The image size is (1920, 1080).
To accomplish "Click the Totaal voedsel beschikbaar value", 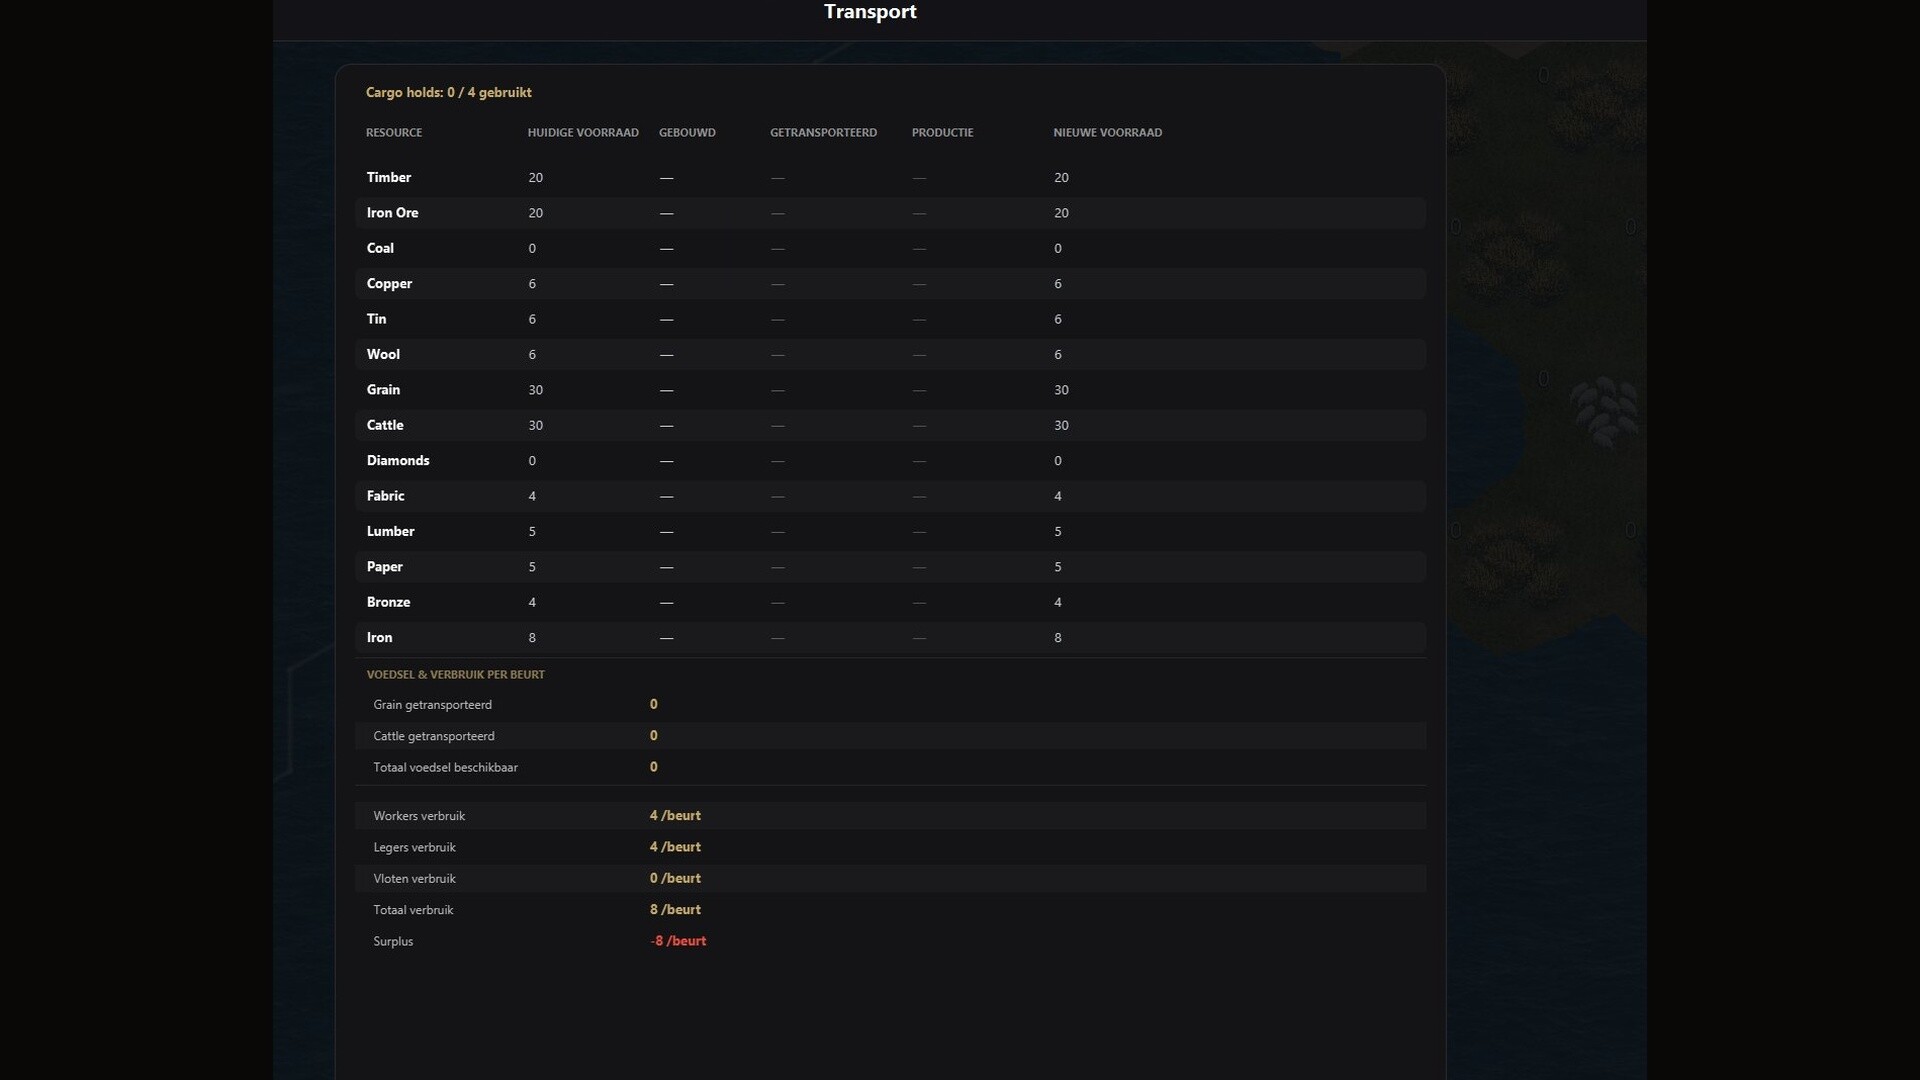I will [654, 767].
